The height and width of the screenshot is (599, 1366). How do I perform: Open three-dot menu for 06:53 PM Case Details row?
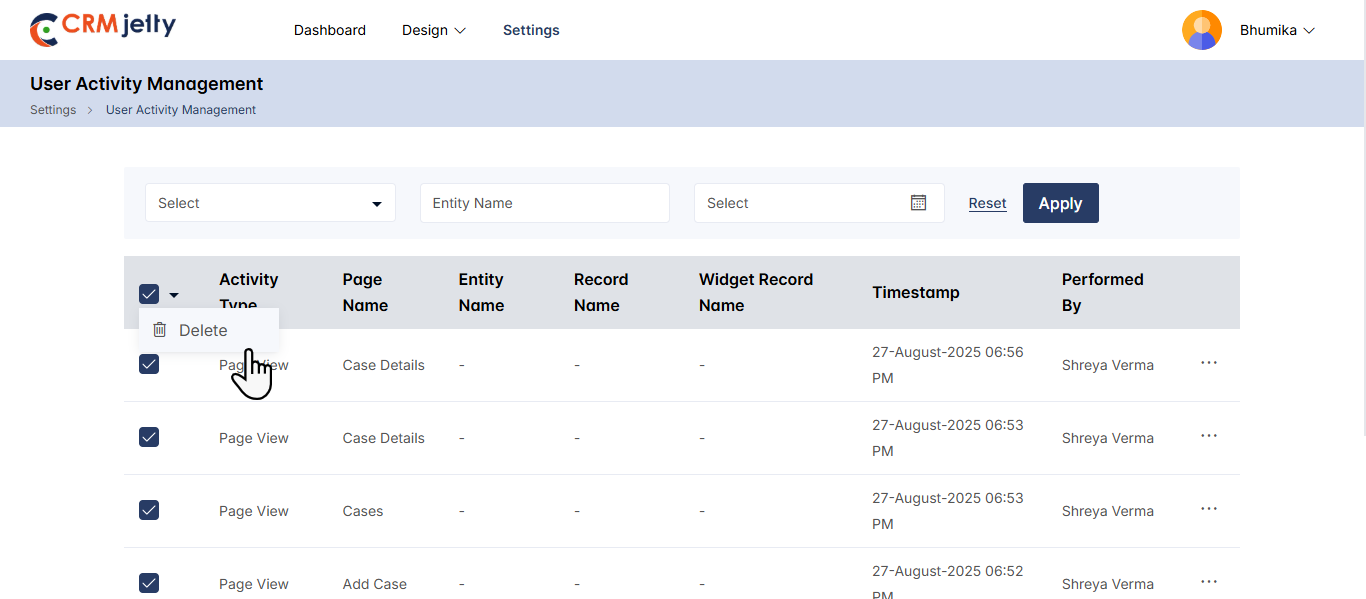point(1208,436)
